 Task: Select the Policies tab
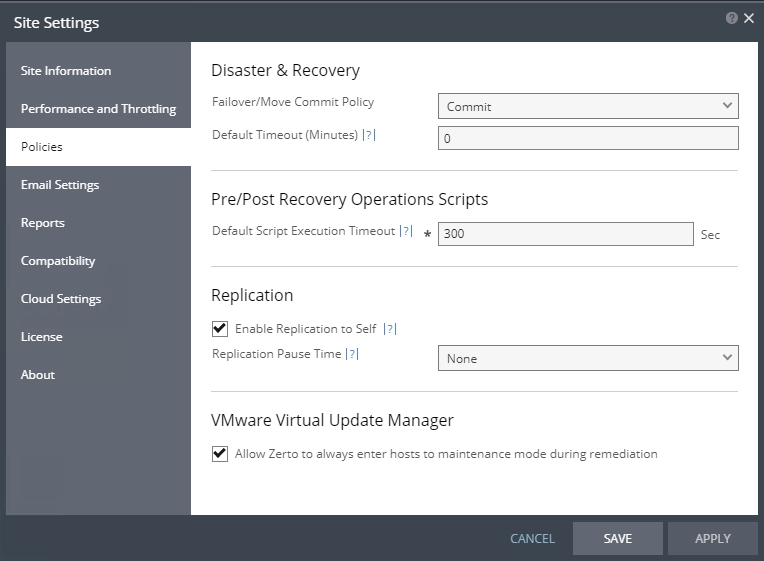[x=98, y=147]
